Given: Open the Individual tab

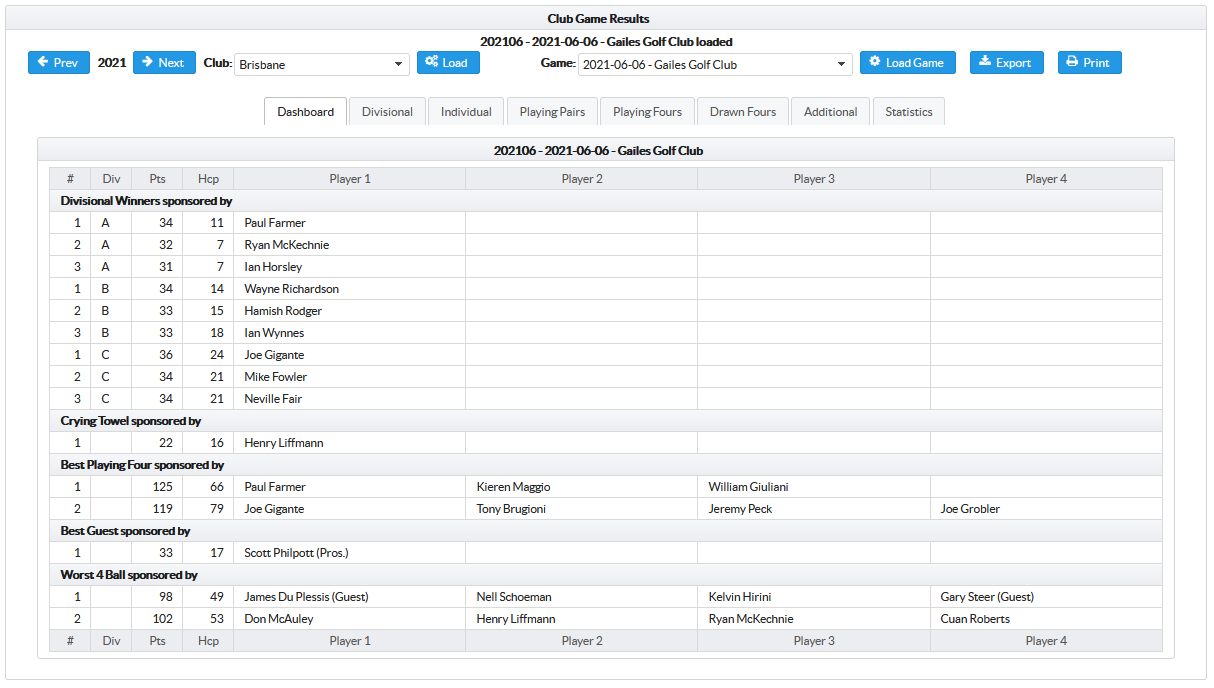Looking at the screenshot, I should tap(466, 112).
